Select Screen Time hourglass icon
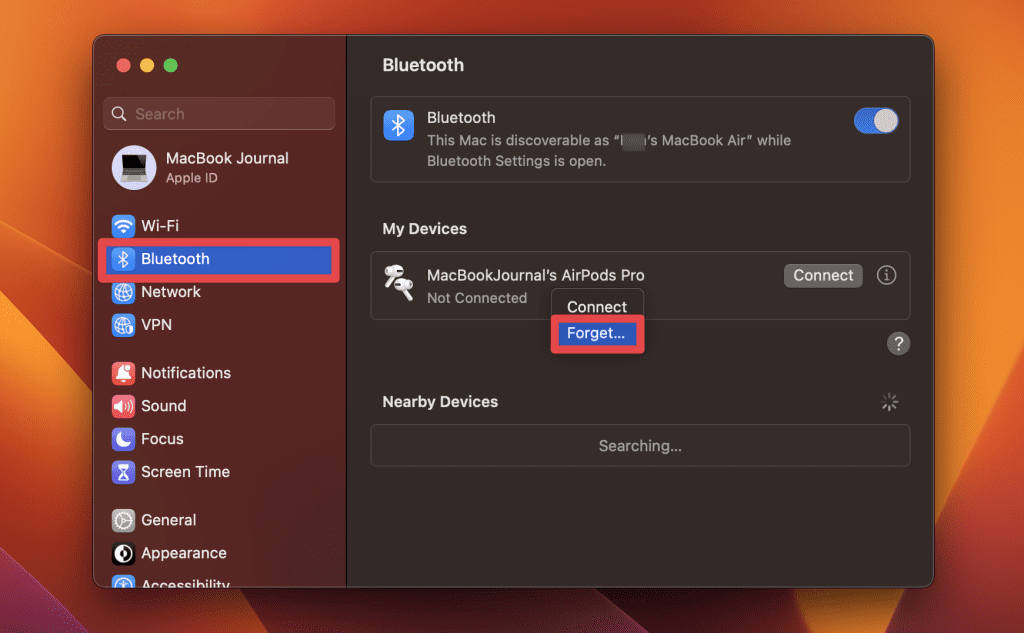Viewport: 1024px width, 633px height. pos(123,472)
